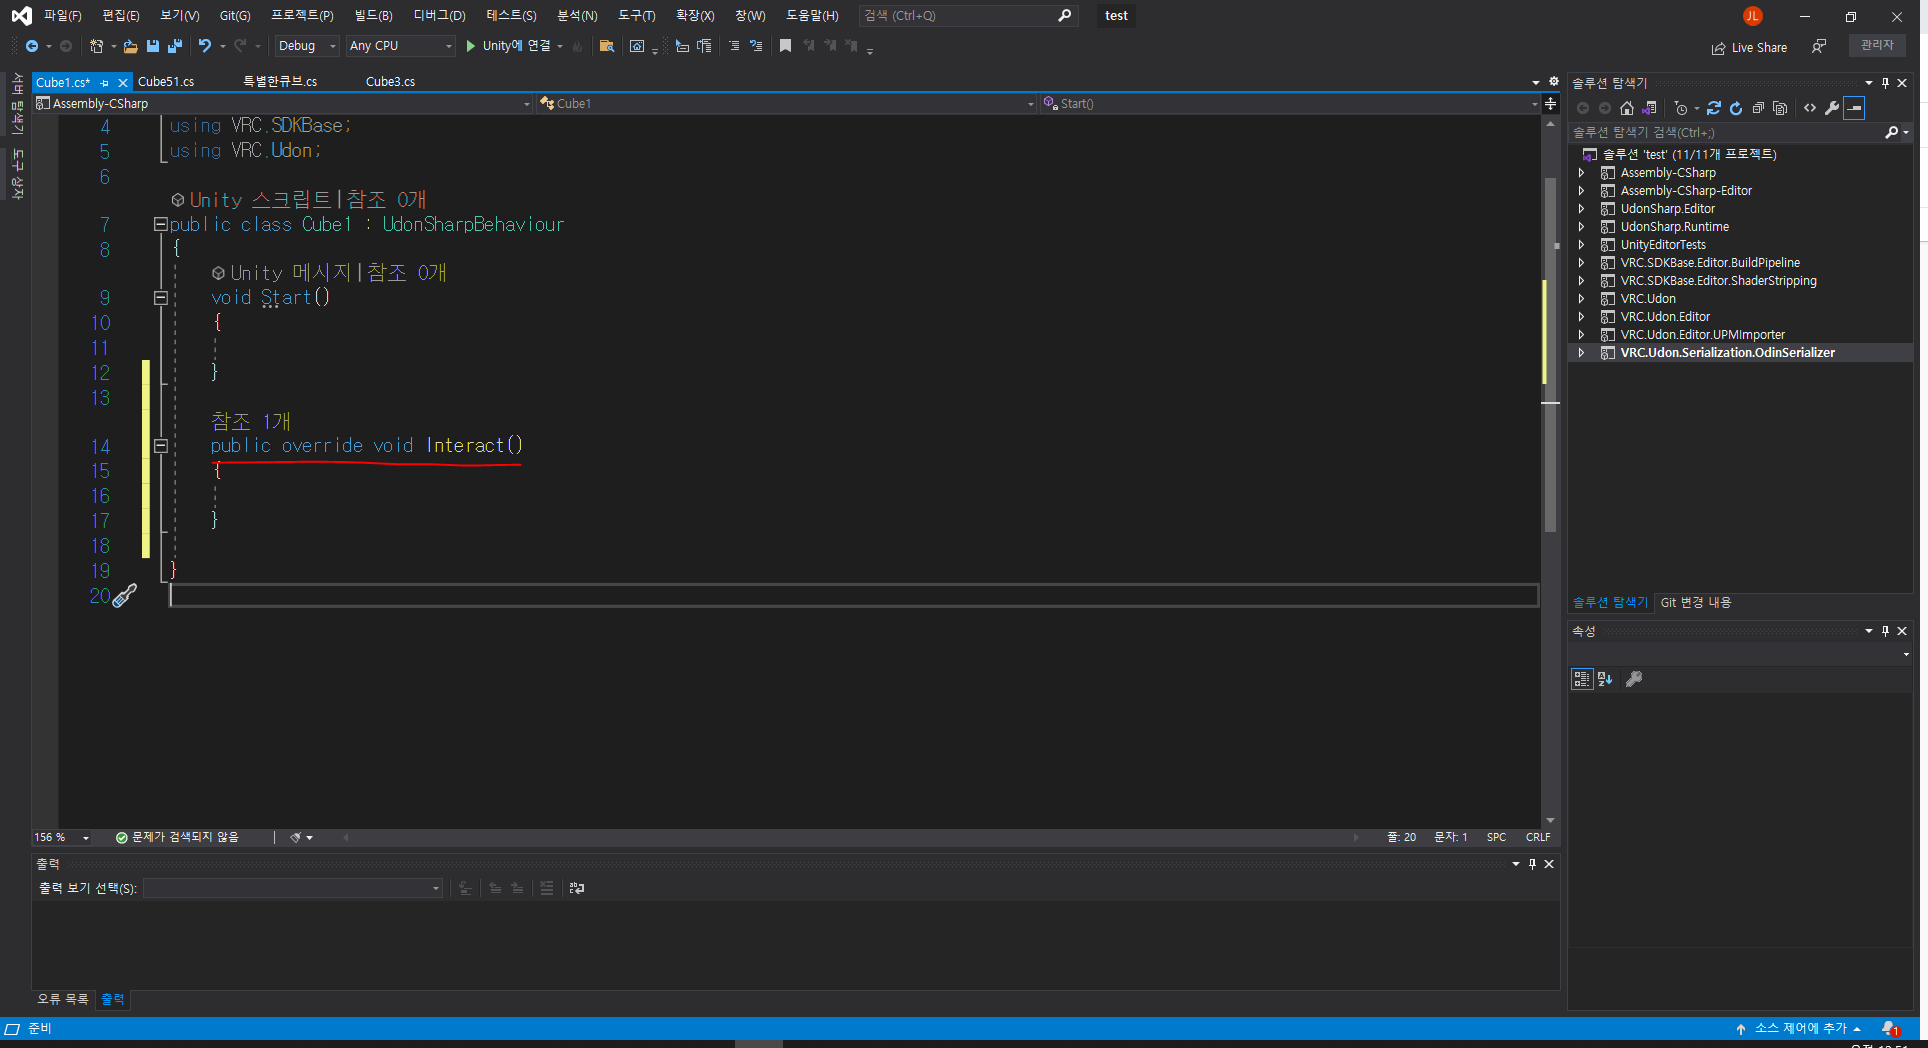1928x1048 pixels.
Task: Click the Property Pages wrench in Properties panel
Action: click(1634, 679)
